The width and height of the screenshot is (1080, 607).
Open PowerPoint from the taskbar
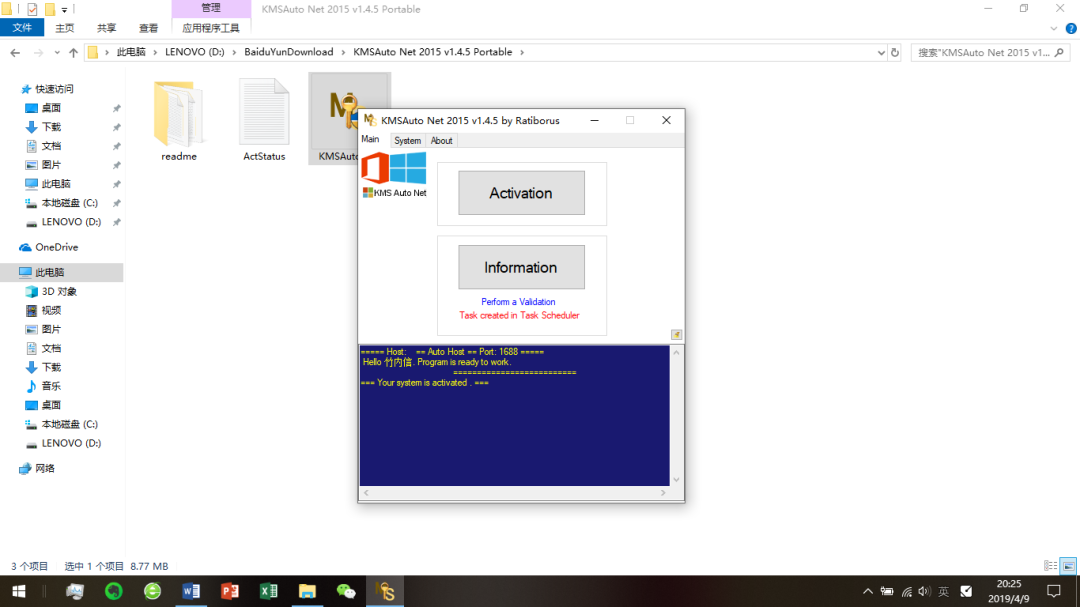229,591
